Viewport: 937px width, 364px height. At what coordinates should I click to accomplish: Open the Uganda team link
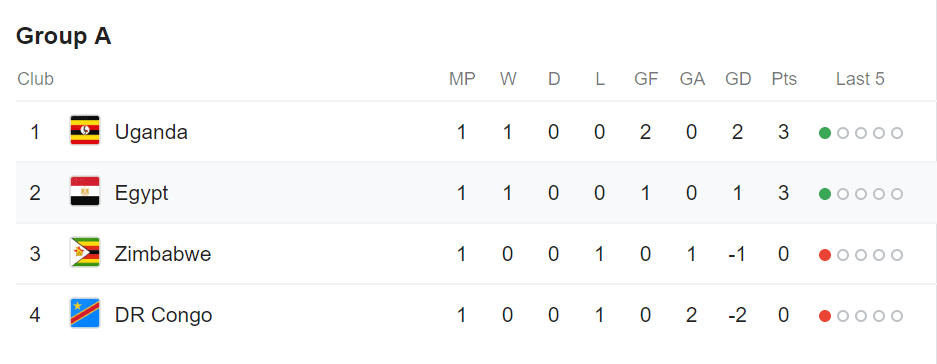coord(151,132)
